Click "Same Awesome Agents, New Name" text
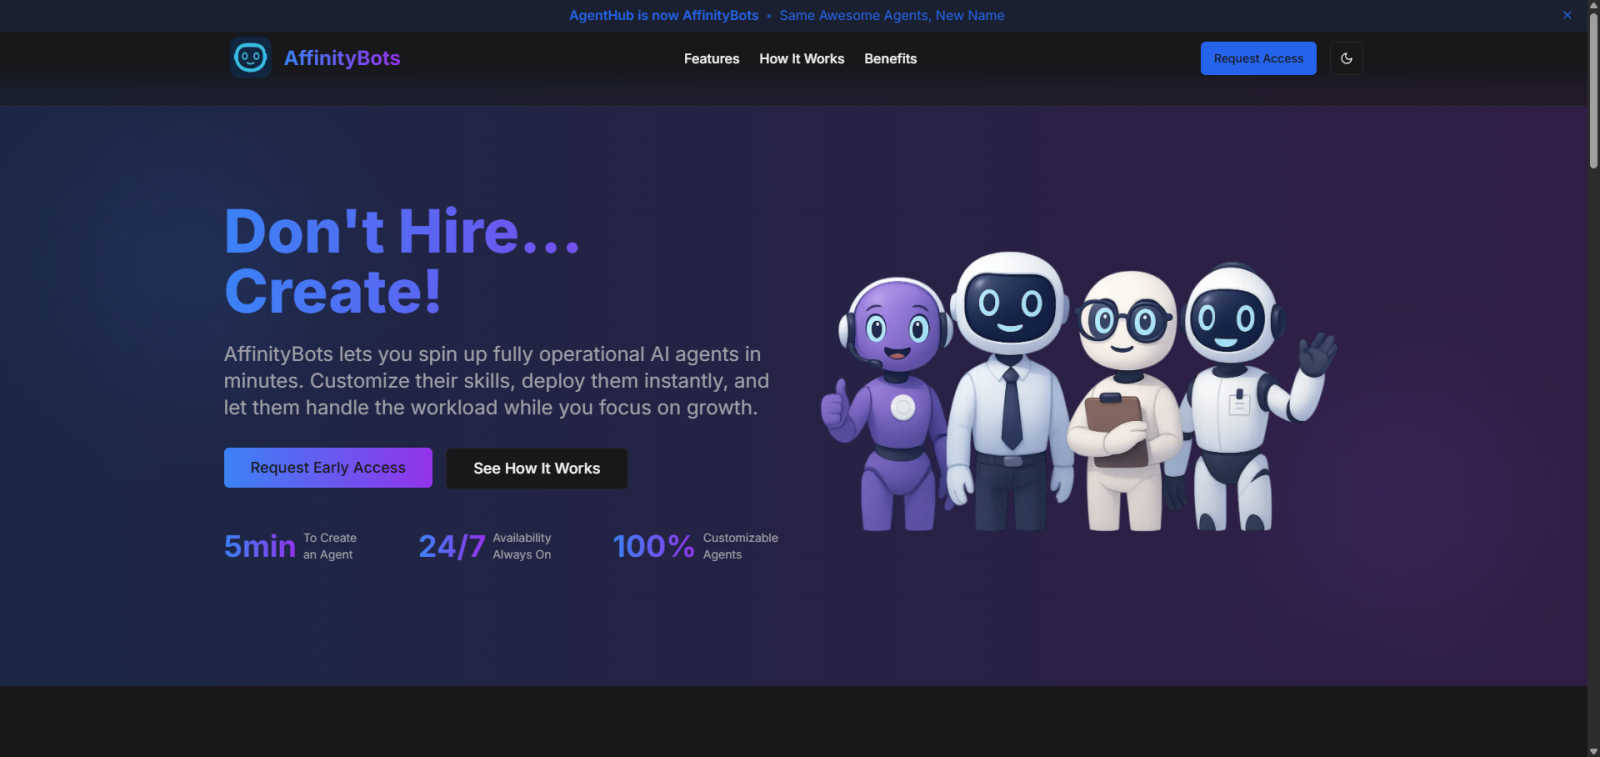The width and height of the screenshot is (1600, 757). (892, 15)
